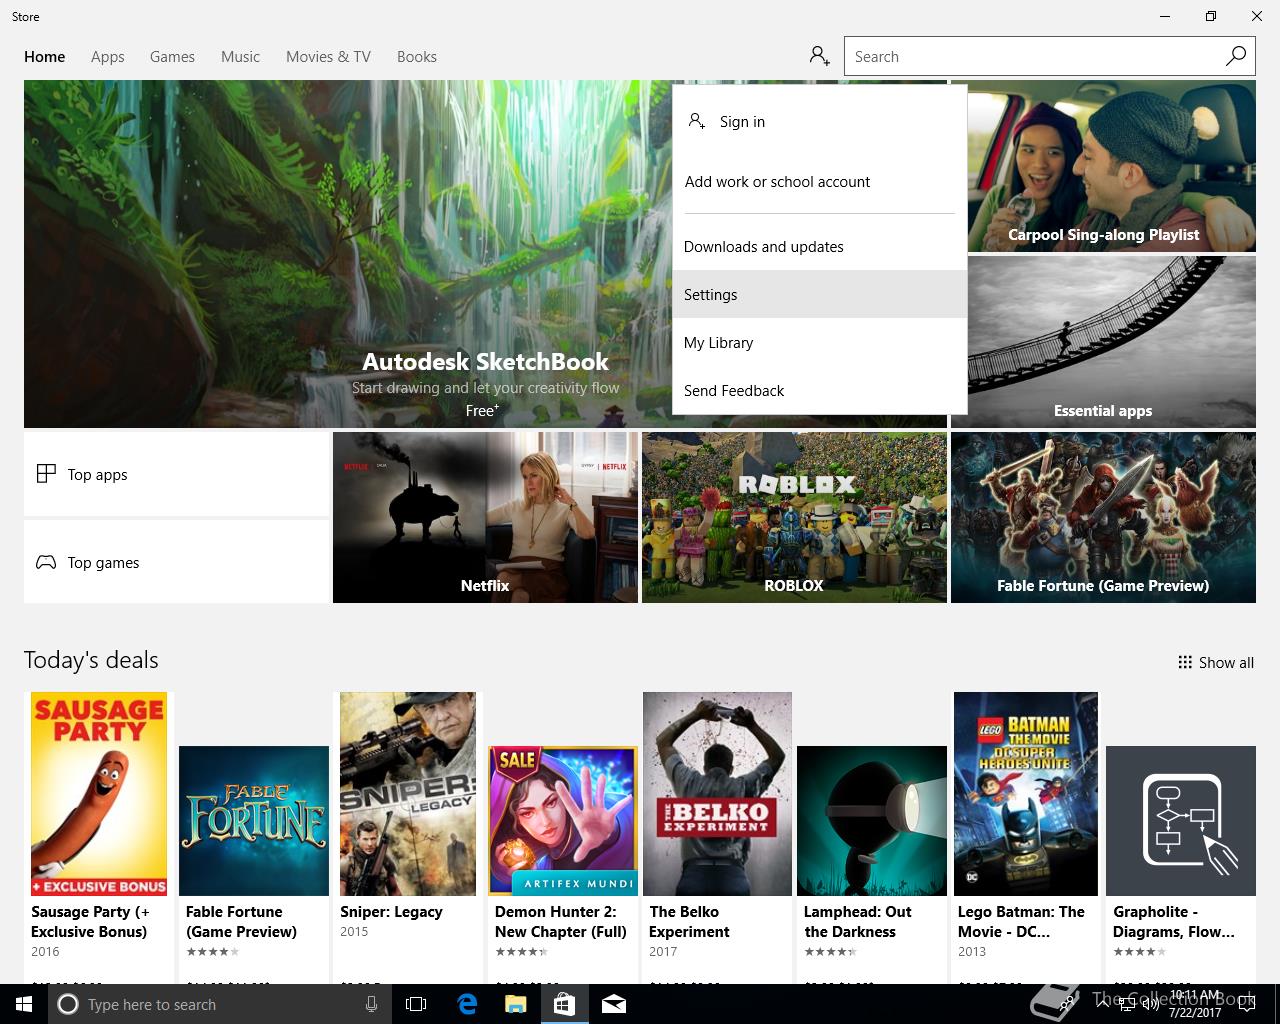Screen dimensions: 1280x1024
Task: Click Type here to search box
Action: (x=218, y=1004)
